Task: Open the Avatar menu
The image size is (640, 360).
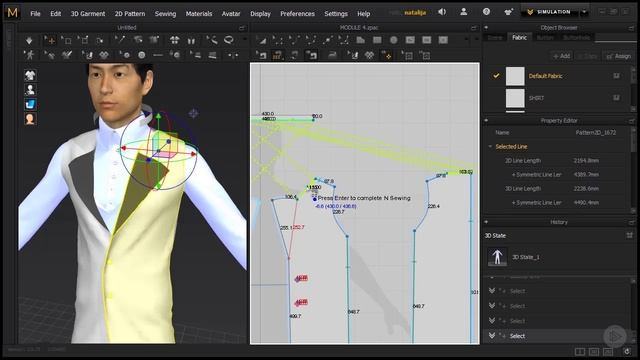Action: (x=231, y=13)
